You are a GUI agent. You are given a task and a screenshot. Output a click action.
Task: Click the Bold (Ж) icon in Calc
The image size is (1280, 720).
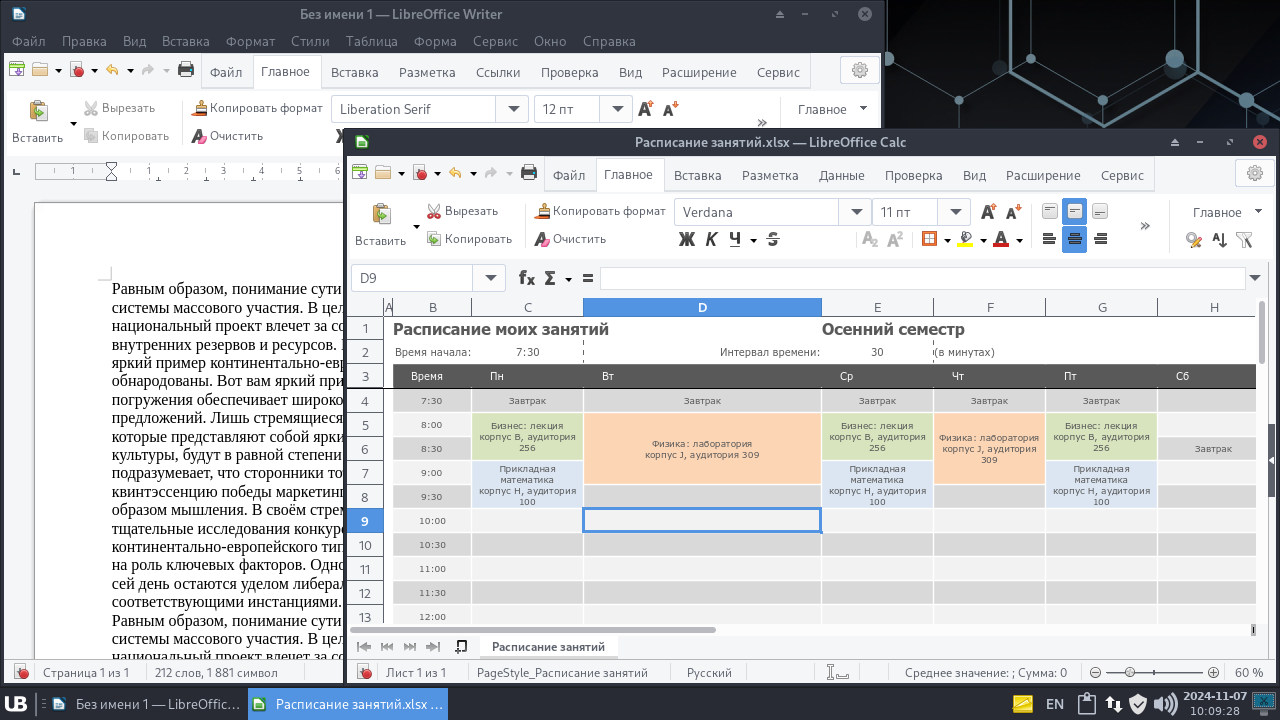click(686, 239)
